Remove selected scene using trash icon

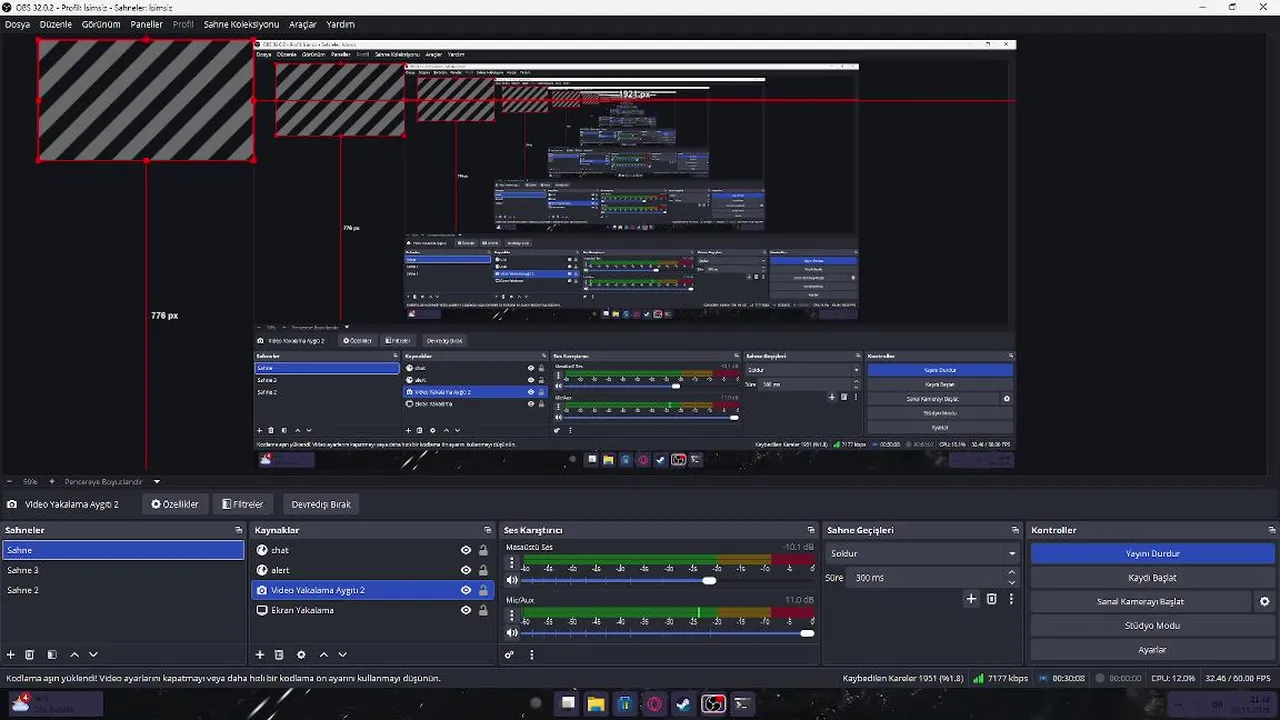[x=30, y=655]
